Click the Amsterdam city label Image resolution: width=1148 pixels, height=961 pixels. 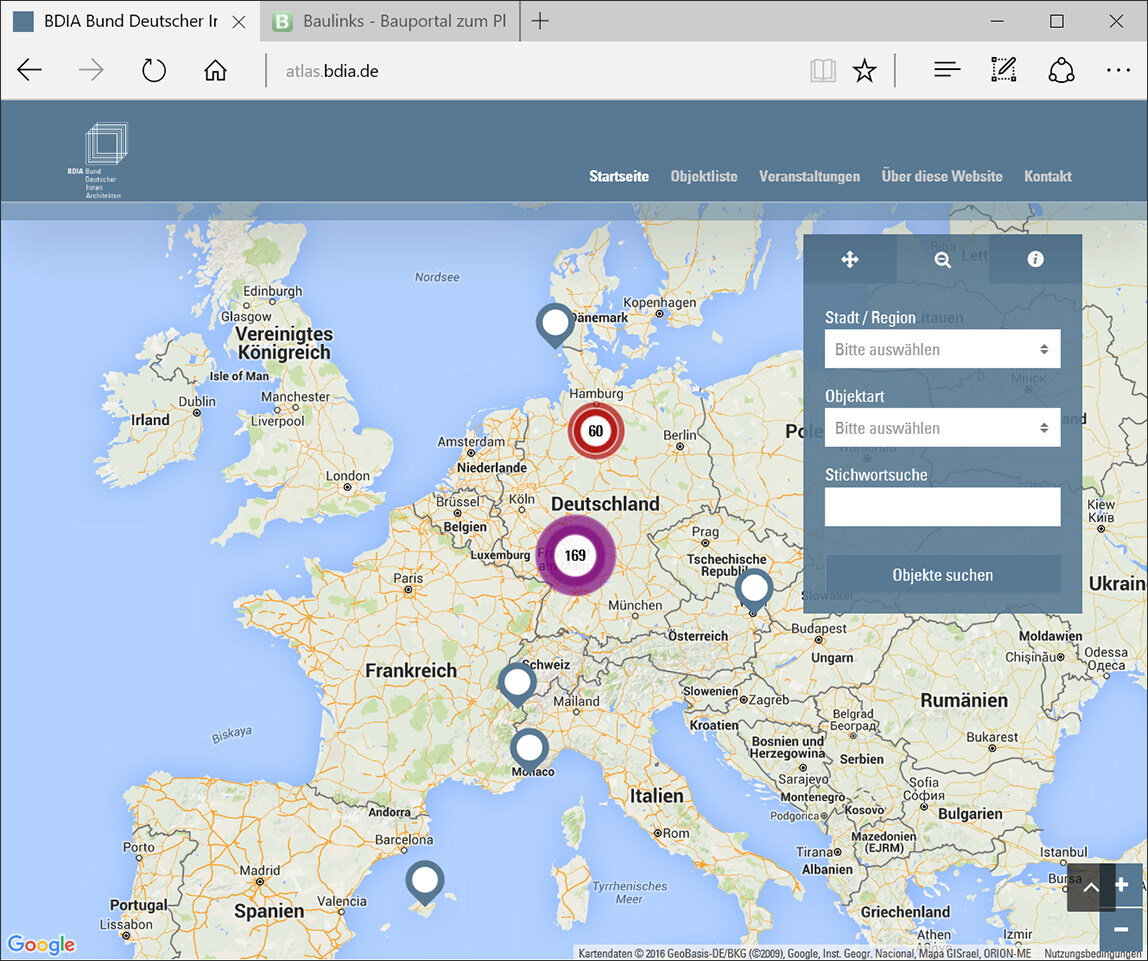coord(471,441)
